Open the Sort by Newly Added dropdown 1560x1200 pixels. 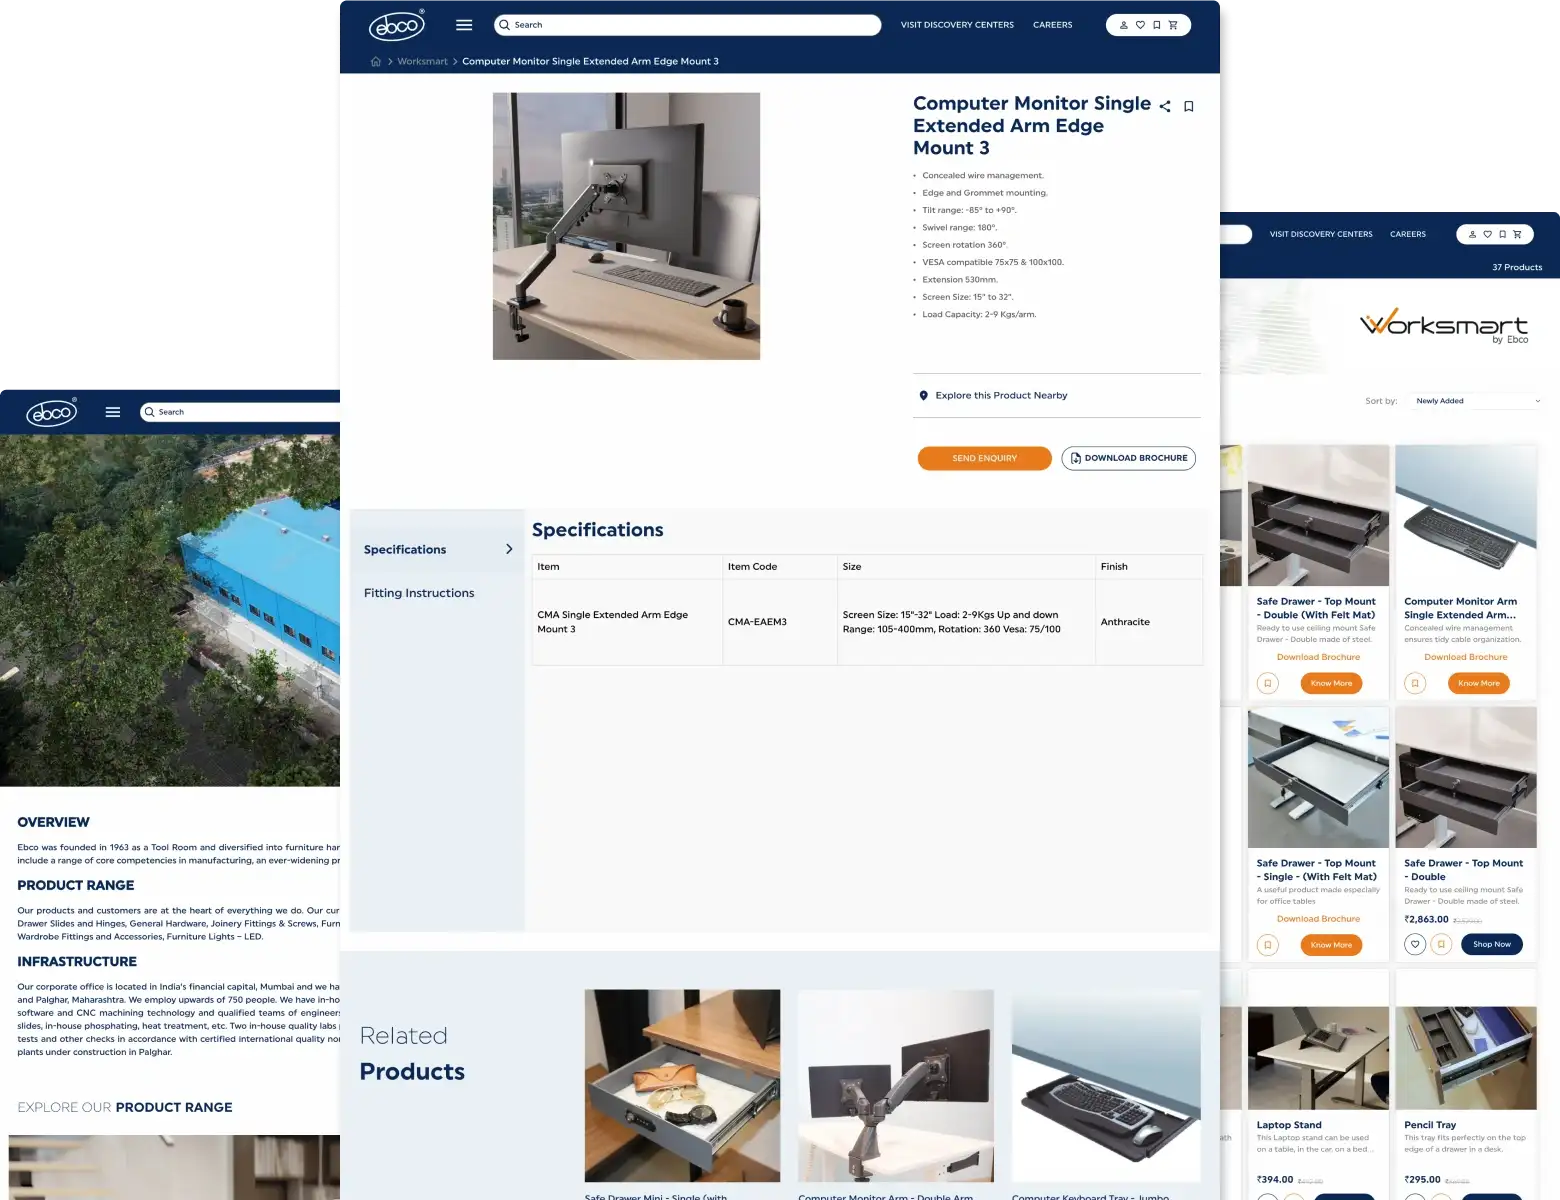pos(1476,400)
